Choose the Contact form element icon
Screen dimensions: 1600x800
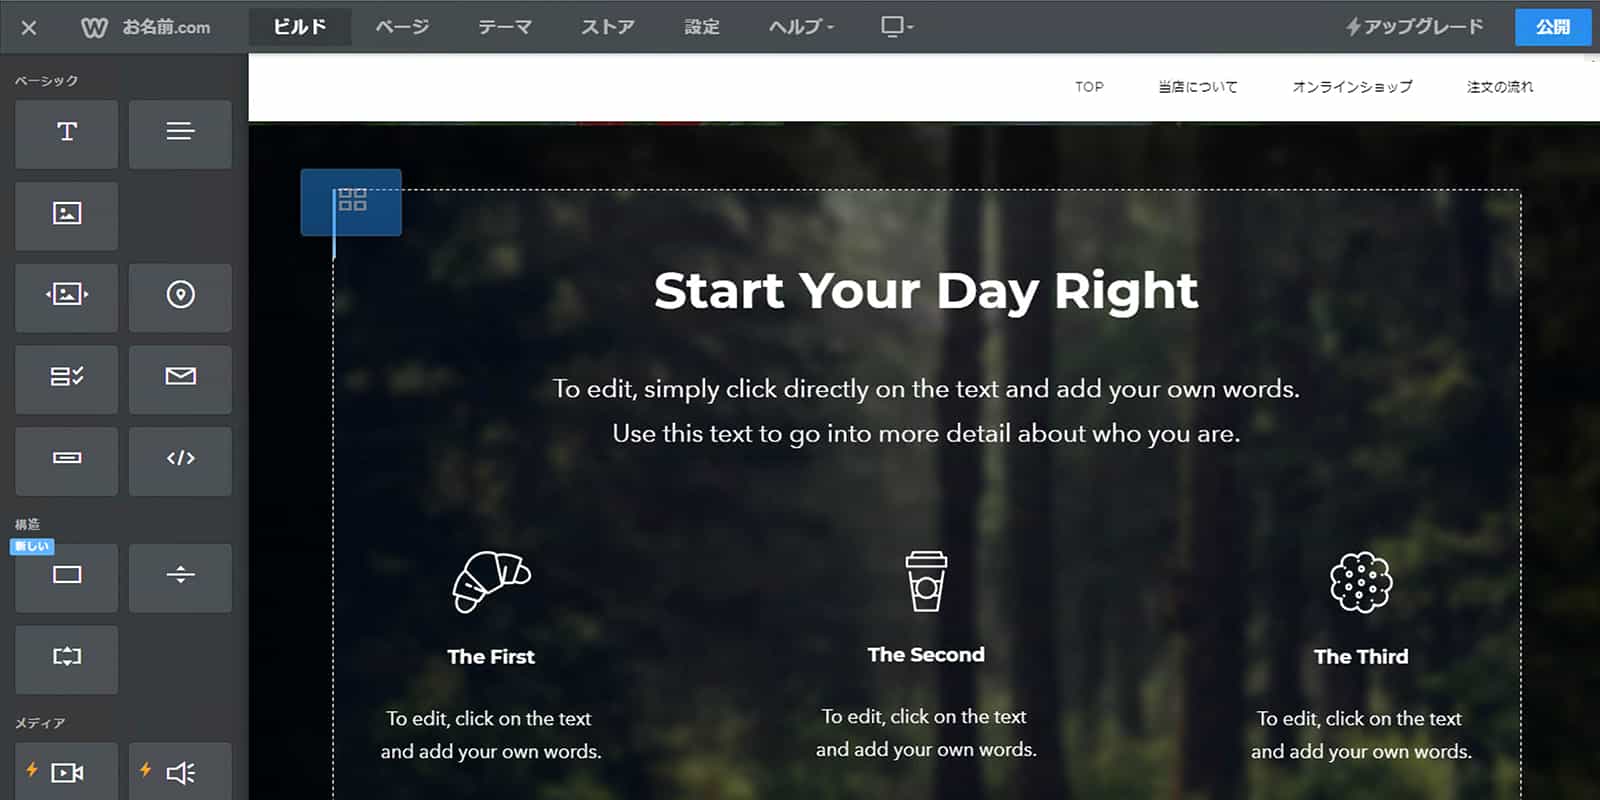click(x=66, y=379)
